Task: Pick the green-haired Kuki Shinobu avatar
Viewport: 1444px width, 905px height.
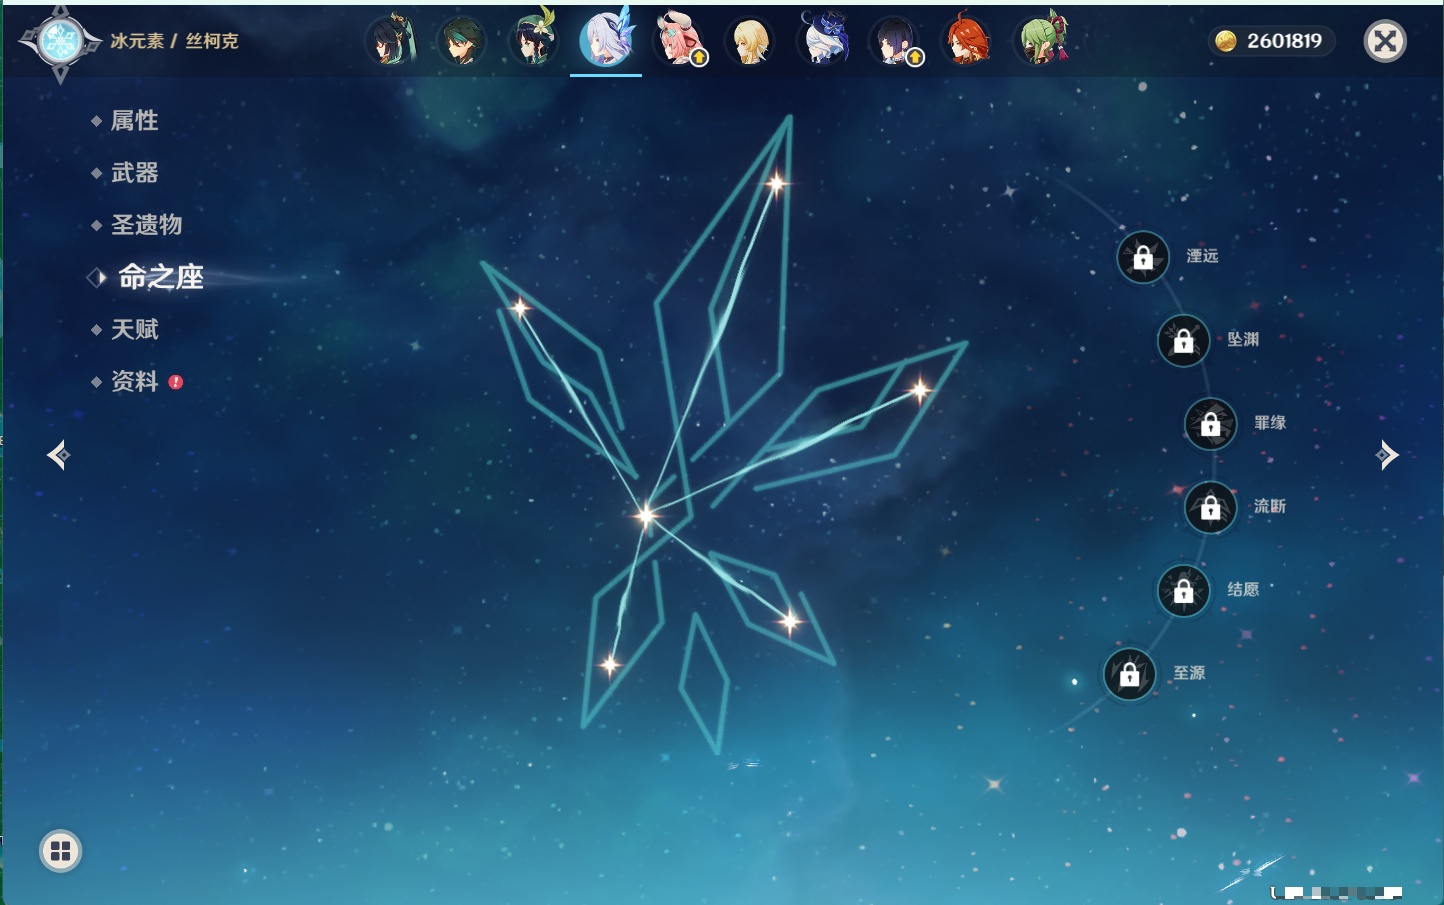Action: [1041, 41]
